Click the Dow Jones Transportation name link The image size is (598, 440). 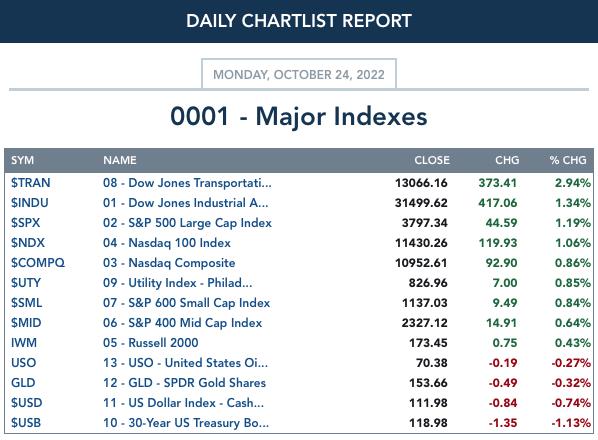tap(187, 183)
